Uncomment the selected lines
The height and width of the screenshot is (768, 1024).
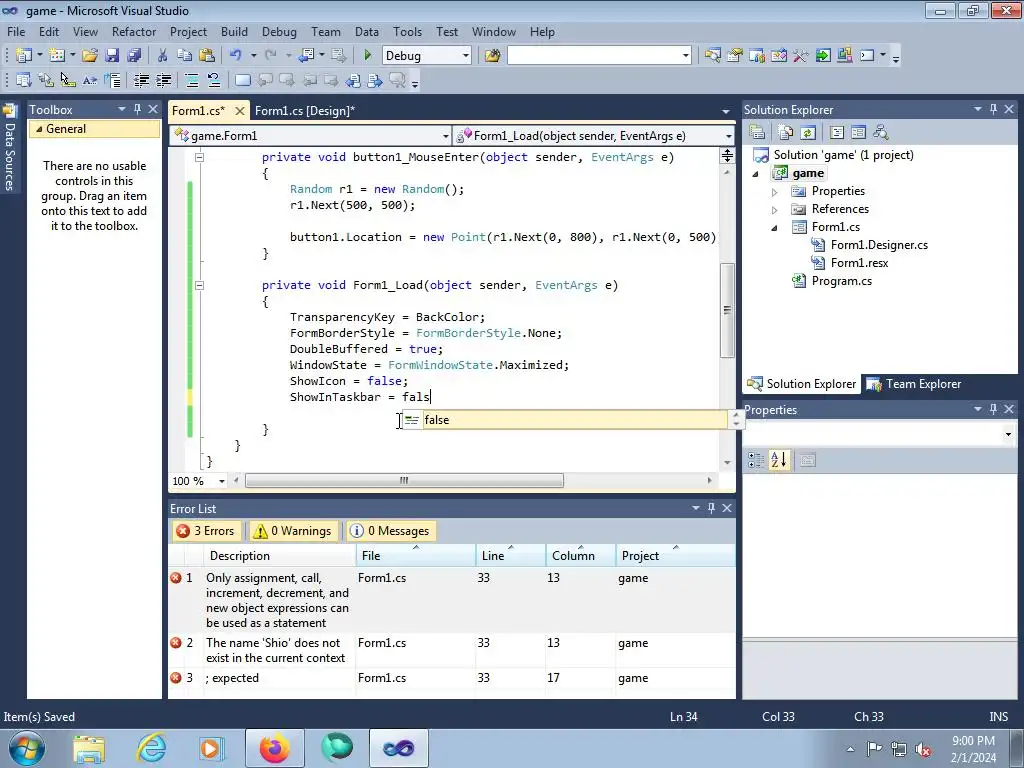214,80
